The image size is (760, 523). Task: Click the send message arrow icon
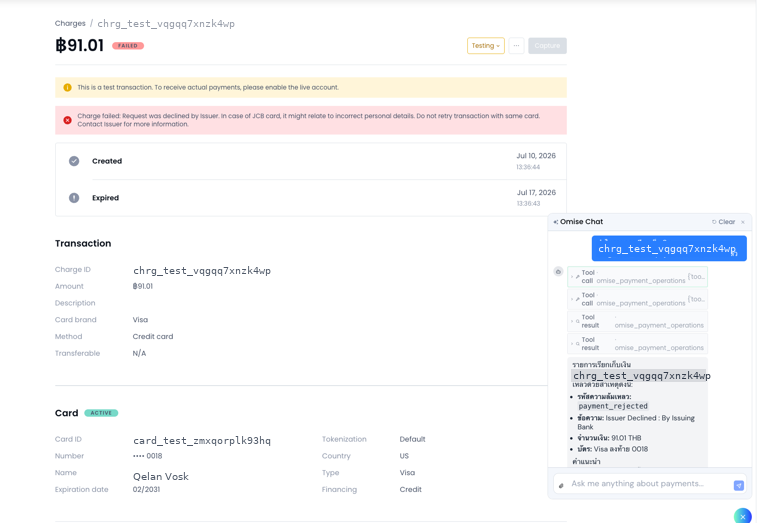pos(739,485)
